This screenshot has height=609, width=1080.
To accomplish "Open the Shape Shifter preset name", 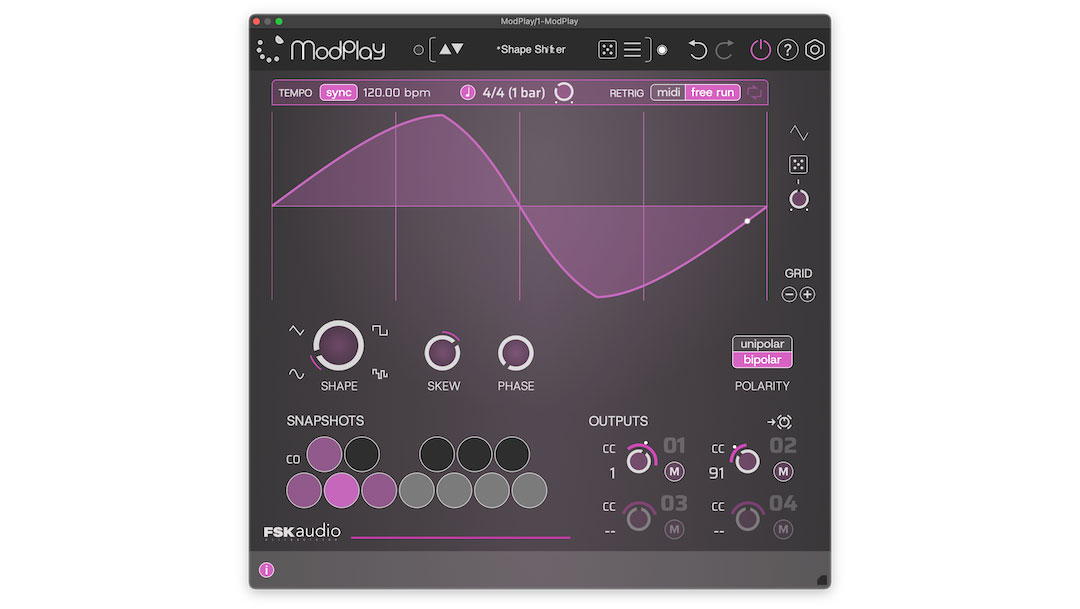I will 531,50.
